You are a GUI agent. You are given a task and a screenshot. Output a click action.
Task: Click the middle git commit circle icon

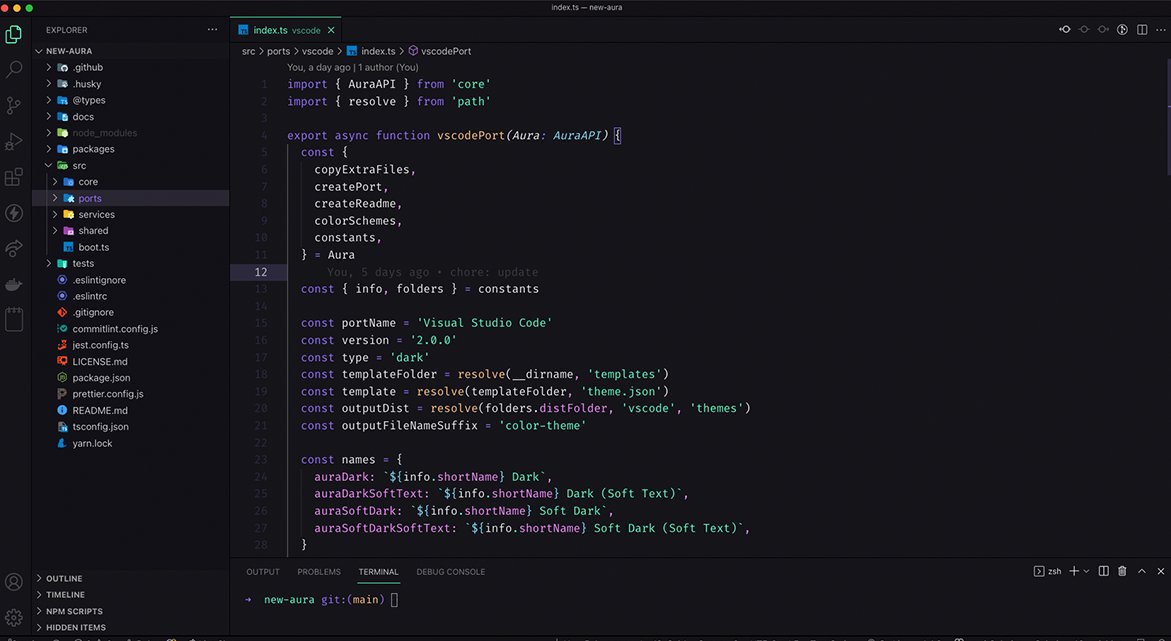1084,30
